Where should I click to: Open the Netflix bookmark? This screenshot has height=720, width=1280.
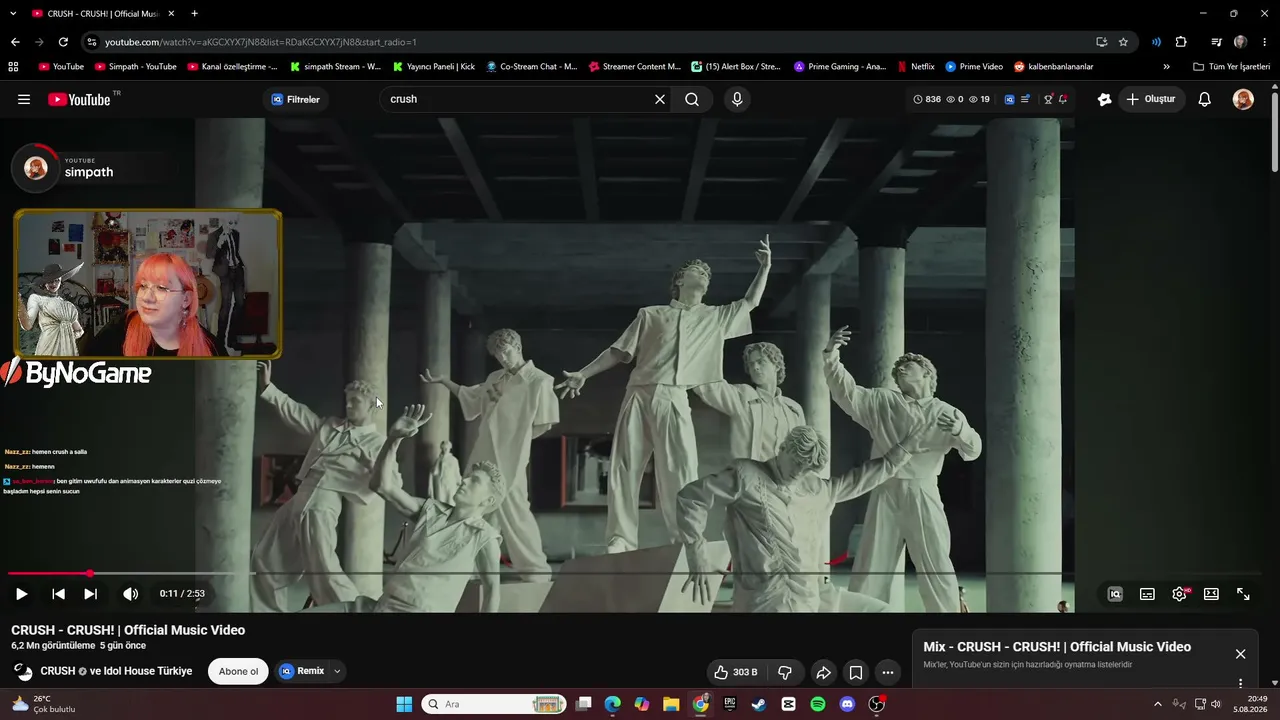click(x=916, y=67)
